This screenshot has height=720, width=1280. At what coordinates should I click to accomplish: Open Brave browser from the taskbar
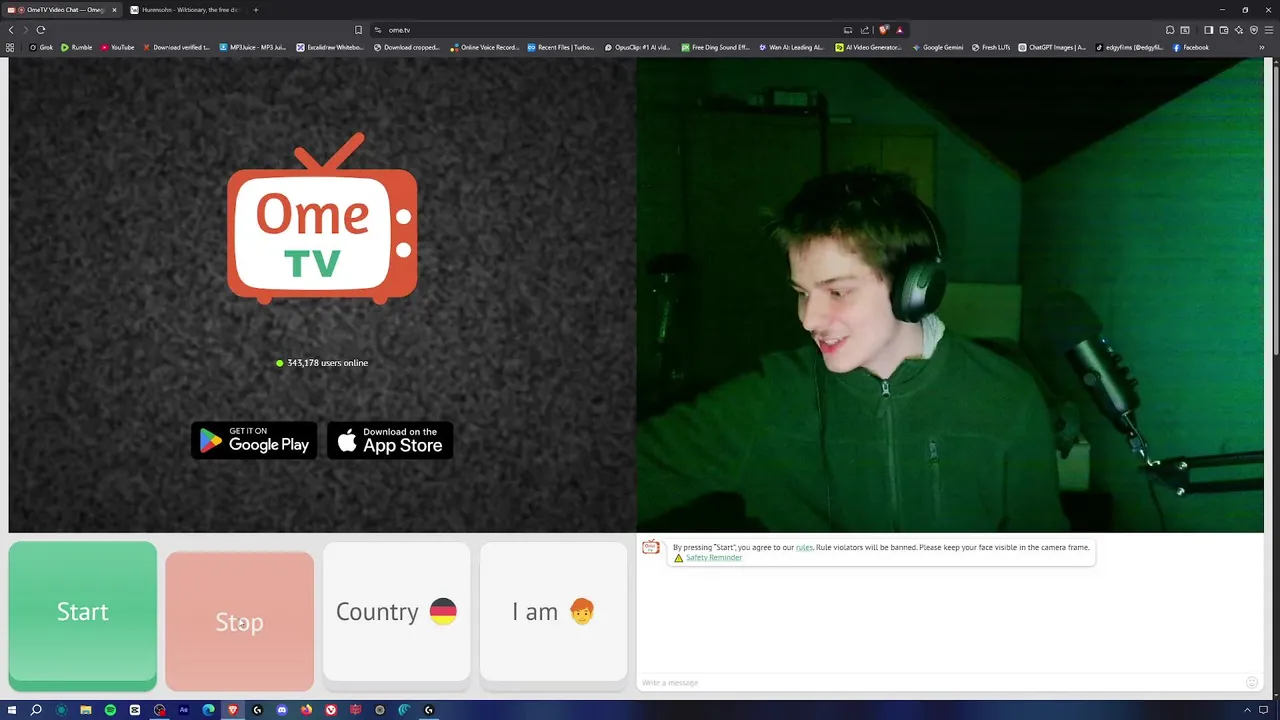pyautogui.click(x=233, y=710)
